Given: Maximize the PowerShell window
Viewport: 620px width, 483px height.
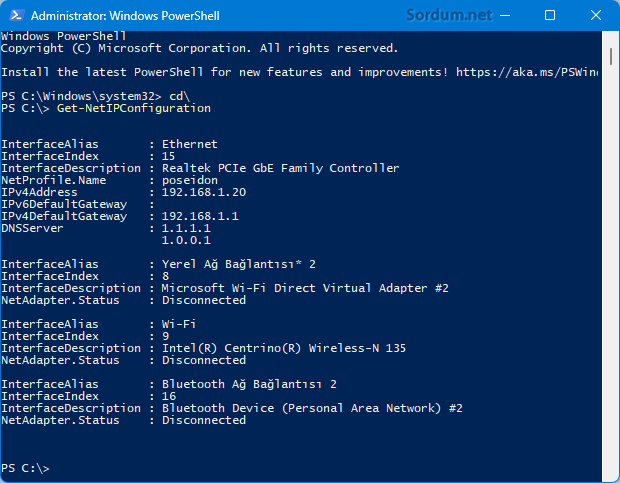Looking at the screenshot, I should 550,15.
